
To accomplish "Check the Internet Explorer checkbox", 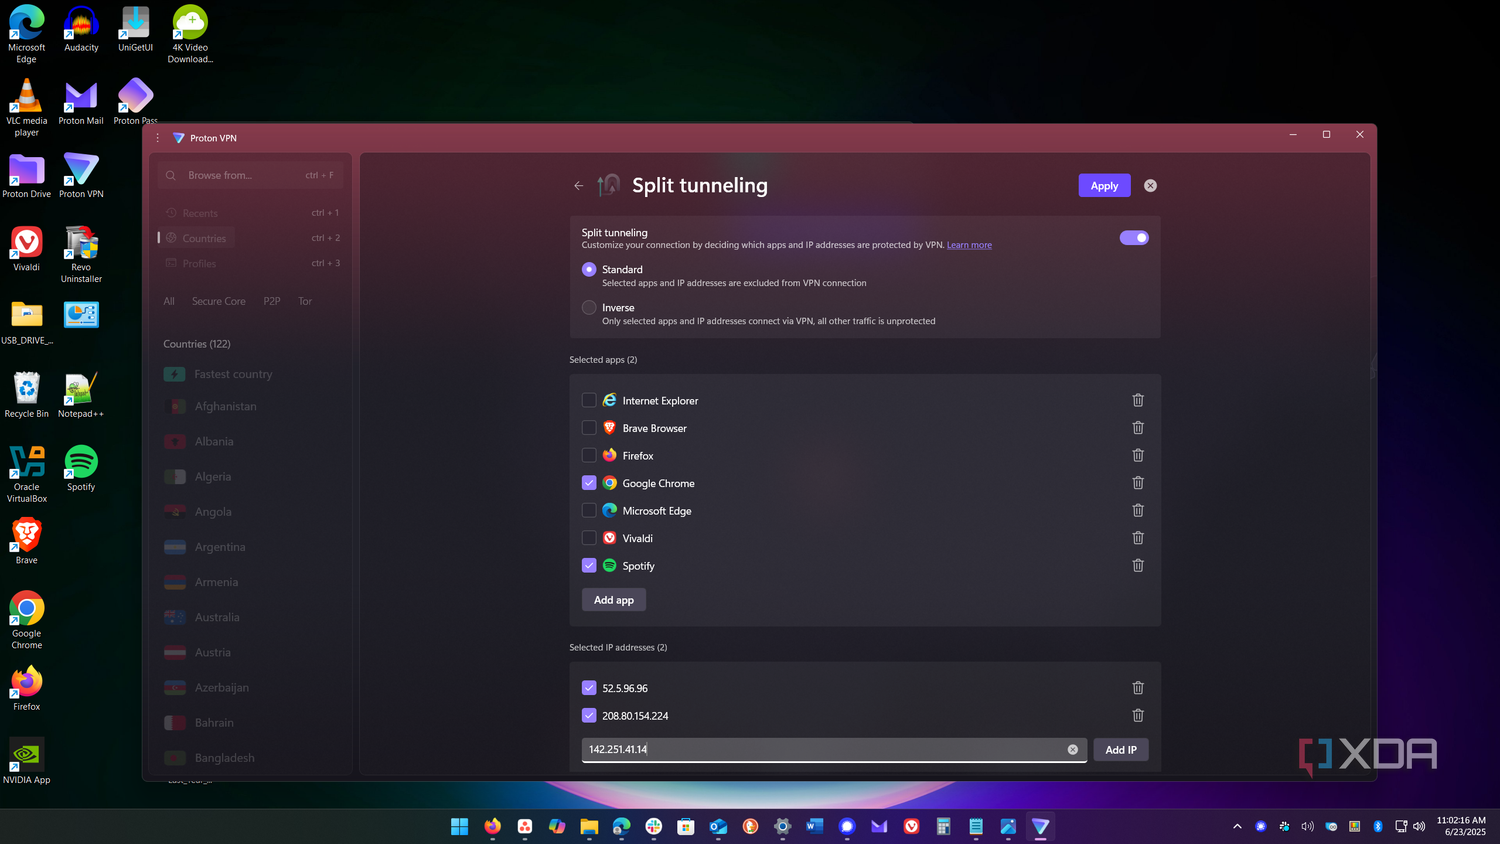I will (x=589, y=400).
